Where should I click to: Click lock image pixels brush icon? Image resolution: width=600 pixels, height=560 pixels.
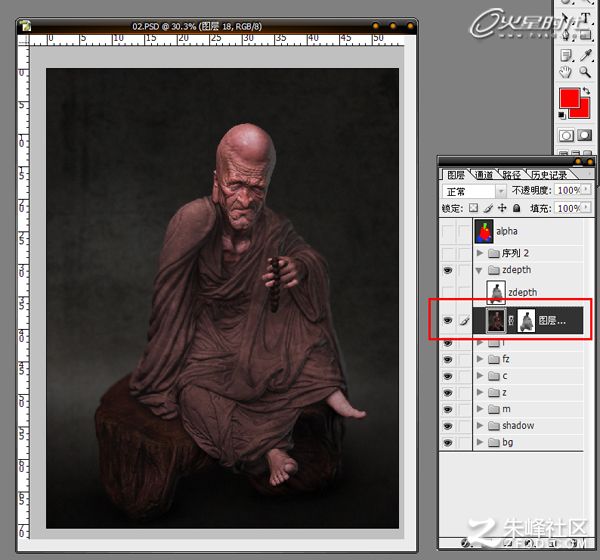point(488,208)
